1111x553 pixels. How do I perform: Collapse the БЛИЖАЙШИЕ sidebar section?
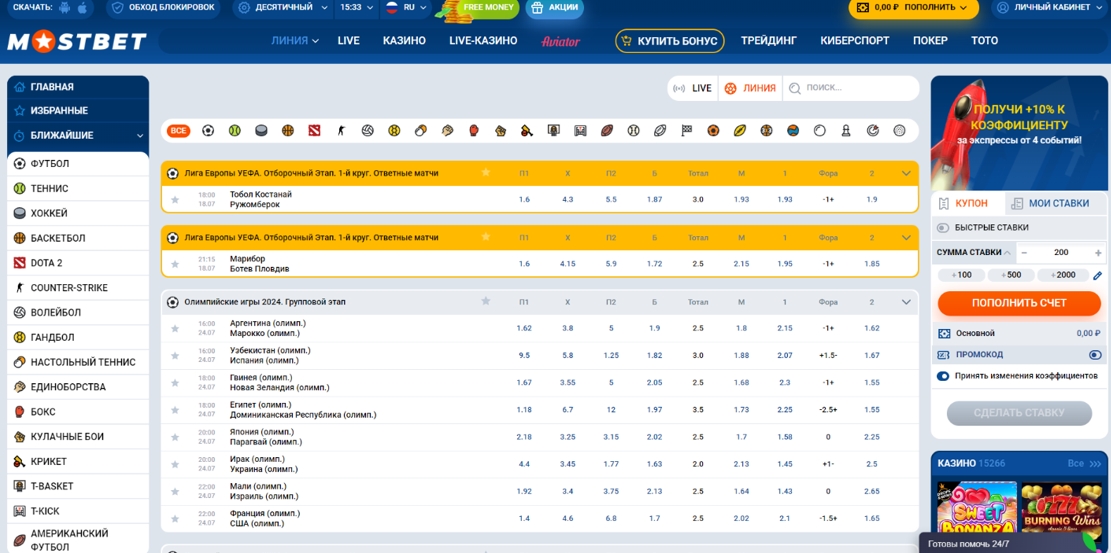pyautogui.click(x=140, y=135)
